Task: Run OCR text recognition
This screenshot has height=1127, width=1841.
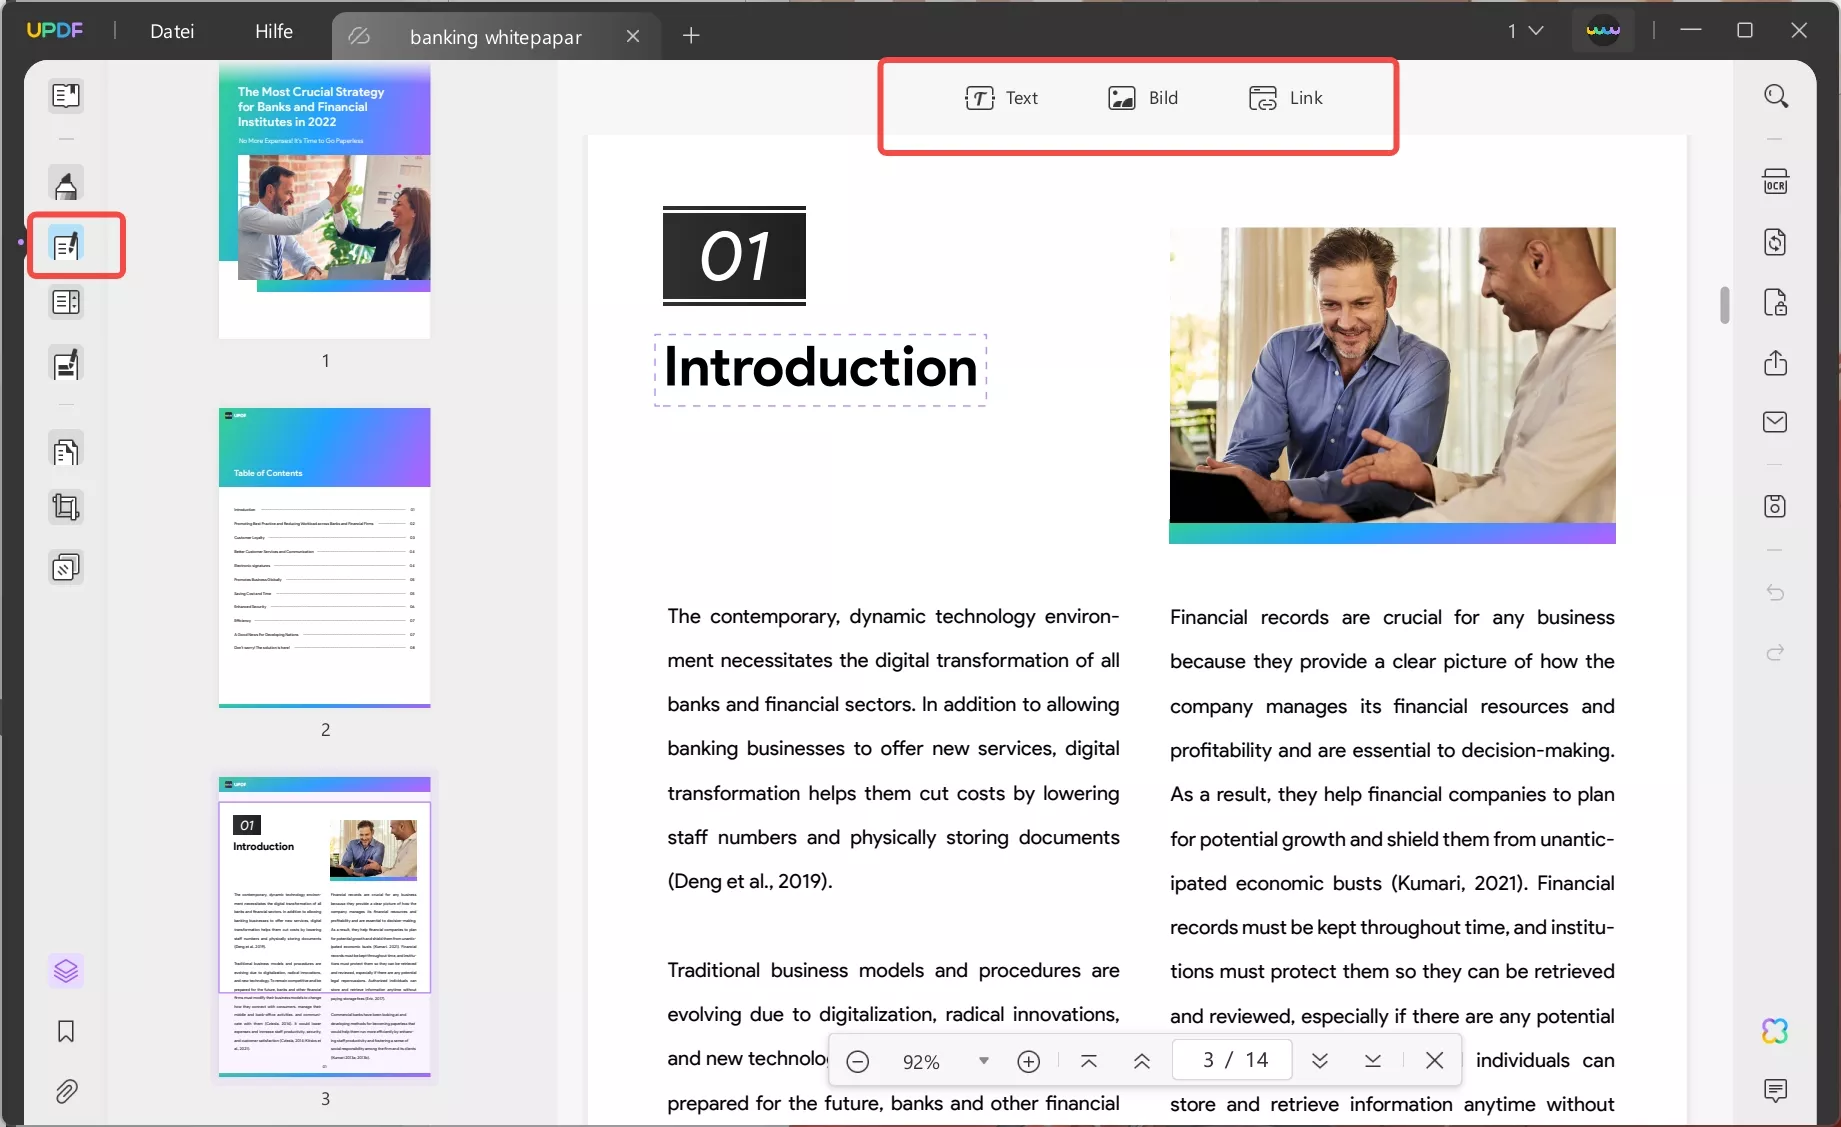Action: pos(1776,182)
